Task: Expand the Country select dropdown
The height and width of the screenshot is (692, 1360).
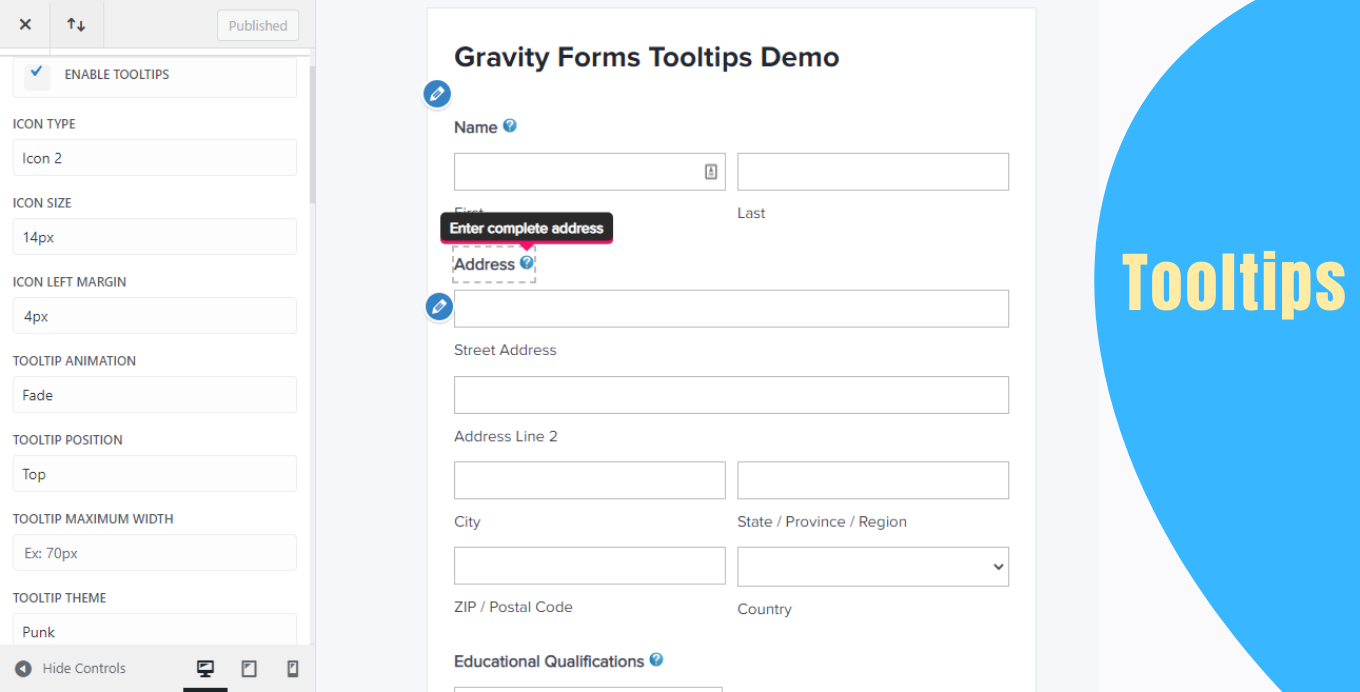Action: 873,566
